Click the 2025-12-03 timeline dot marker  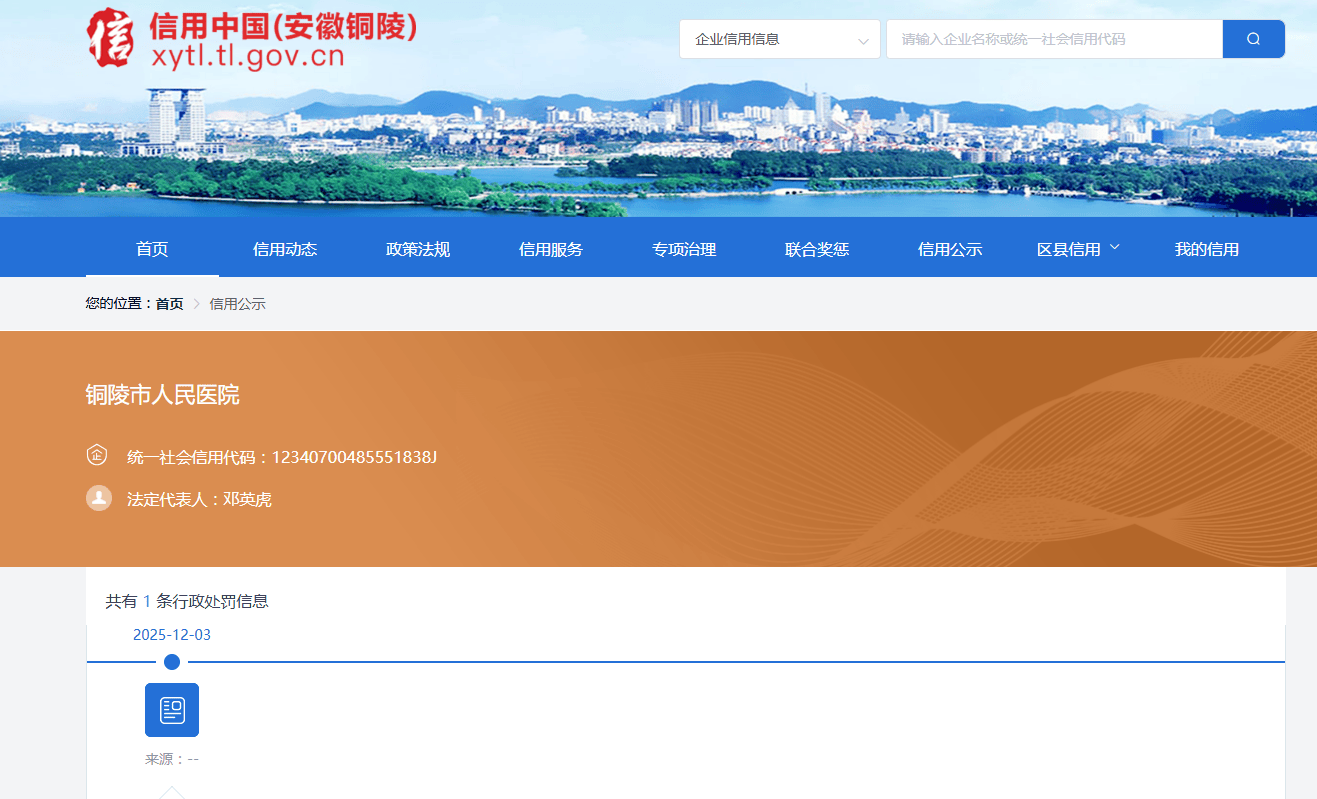(172, 662)
